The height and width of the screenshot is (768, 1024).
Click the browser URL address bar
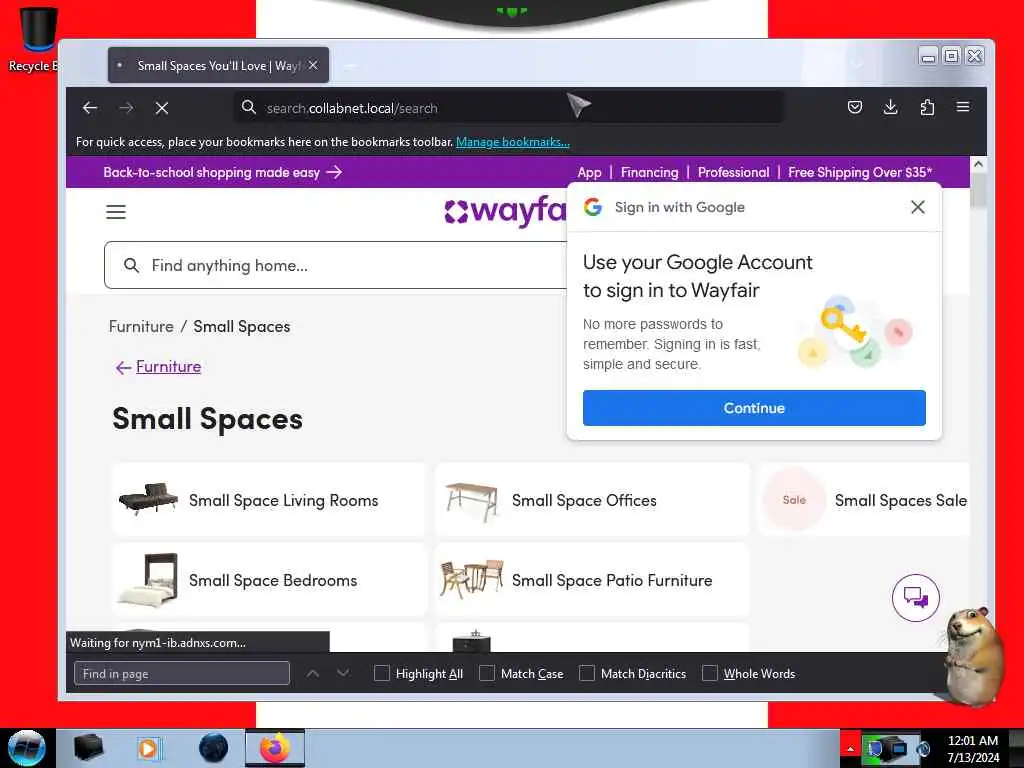coord(509,108)
